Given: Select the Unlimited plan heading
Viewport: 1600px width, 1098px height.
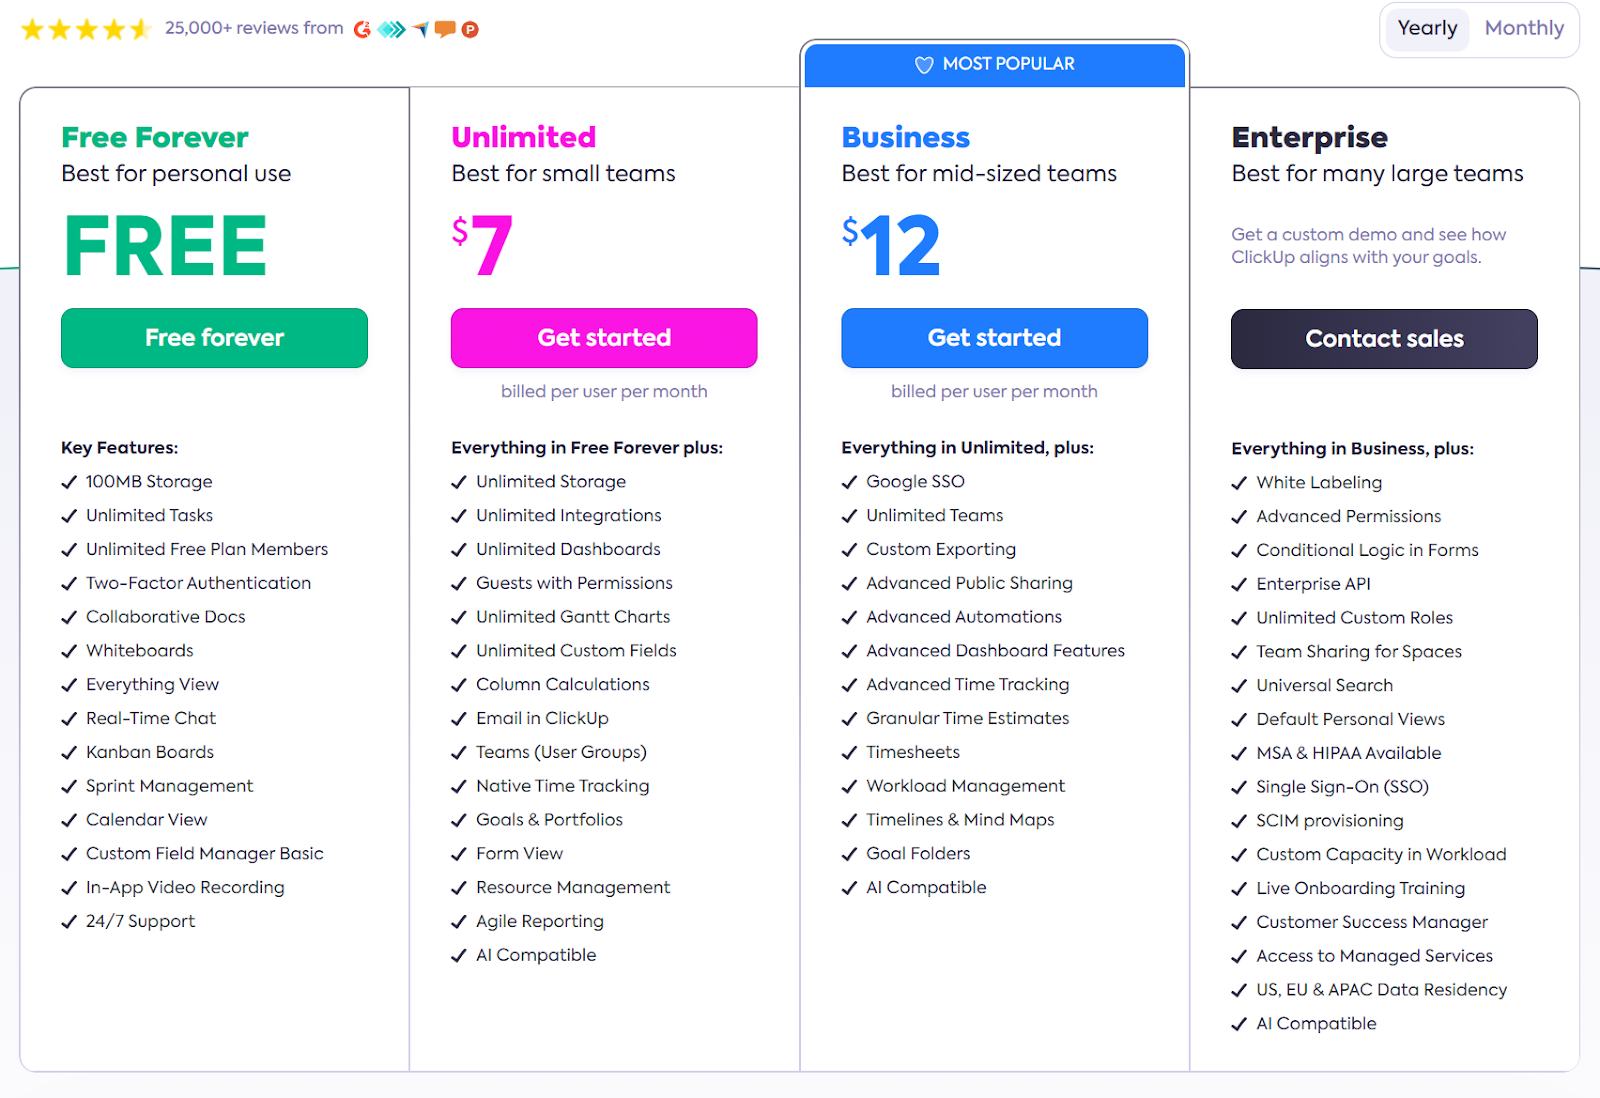Looking at the screenshot, I should coord(523,137).
